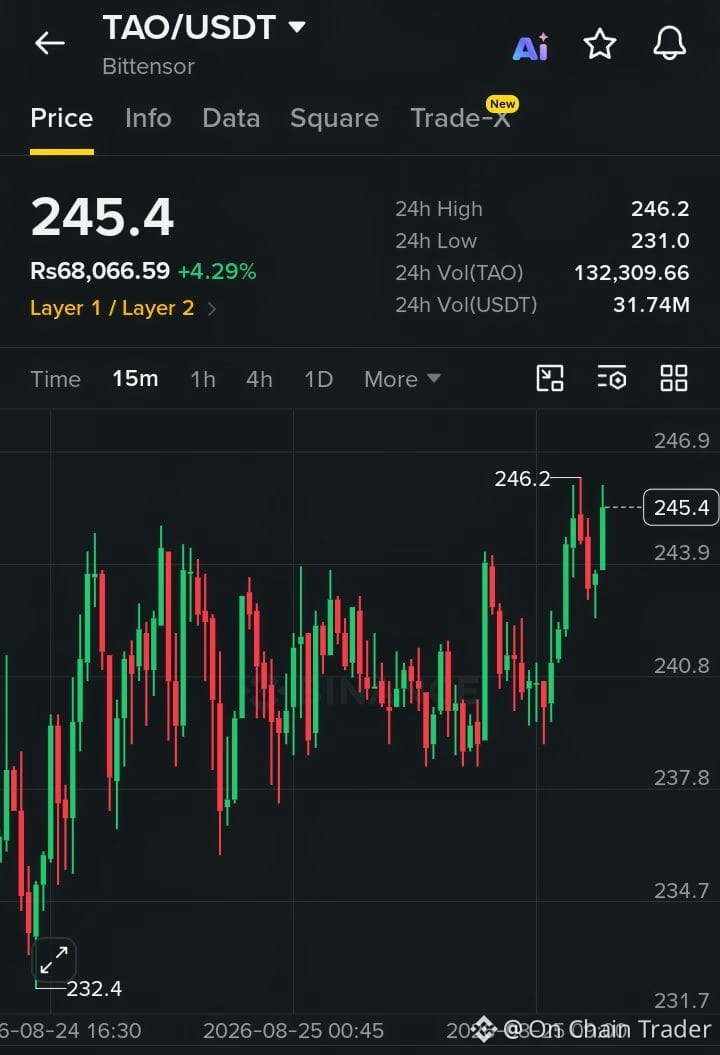Tap the 234.7 price axis label
The height and width of the screenshot is (1055, 720).
coord(682,891)
